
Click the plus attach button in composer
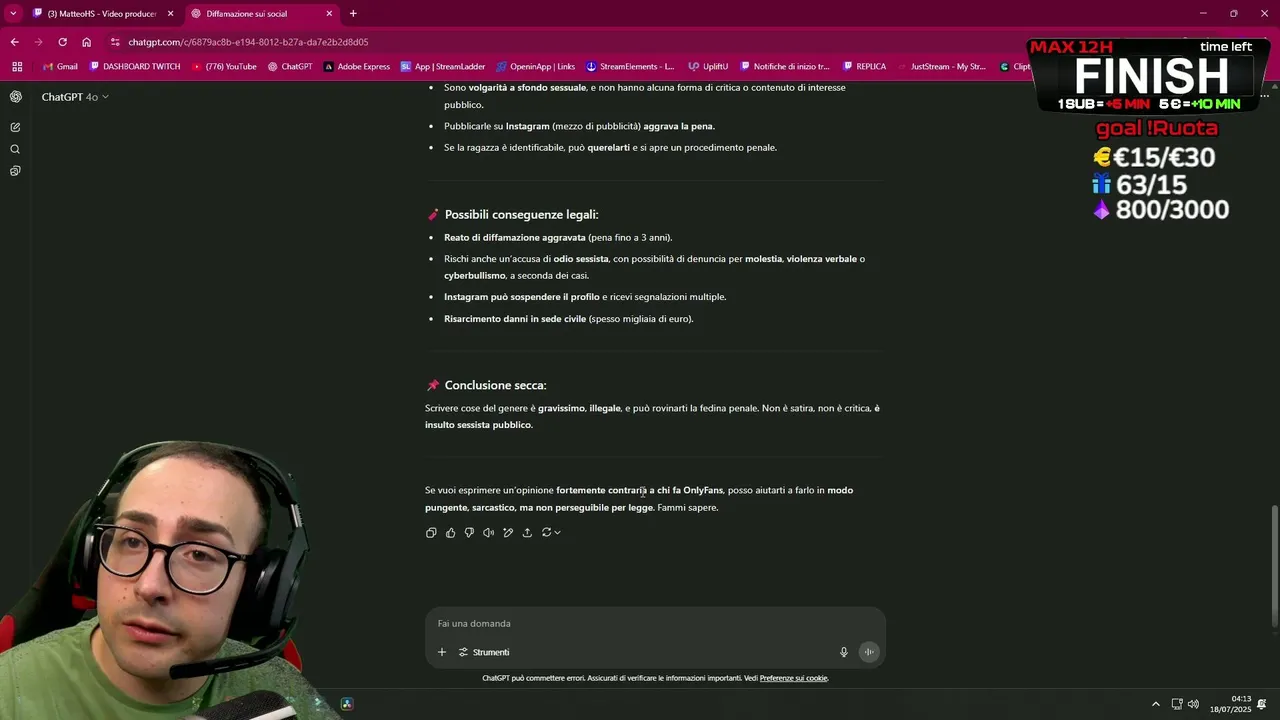tap(442, 652)
